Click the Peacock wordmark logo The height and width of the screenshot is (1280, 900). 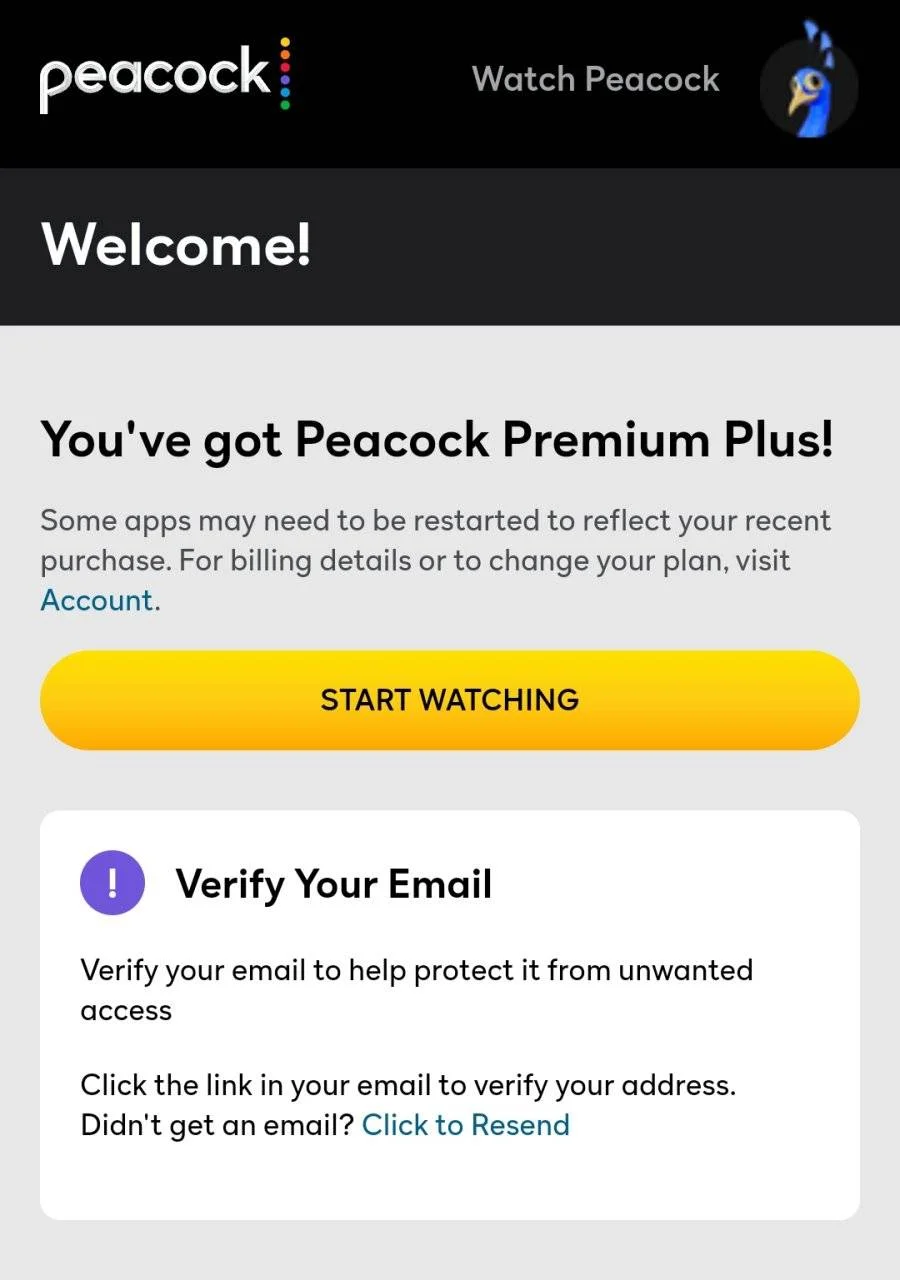tap(155, 78)
